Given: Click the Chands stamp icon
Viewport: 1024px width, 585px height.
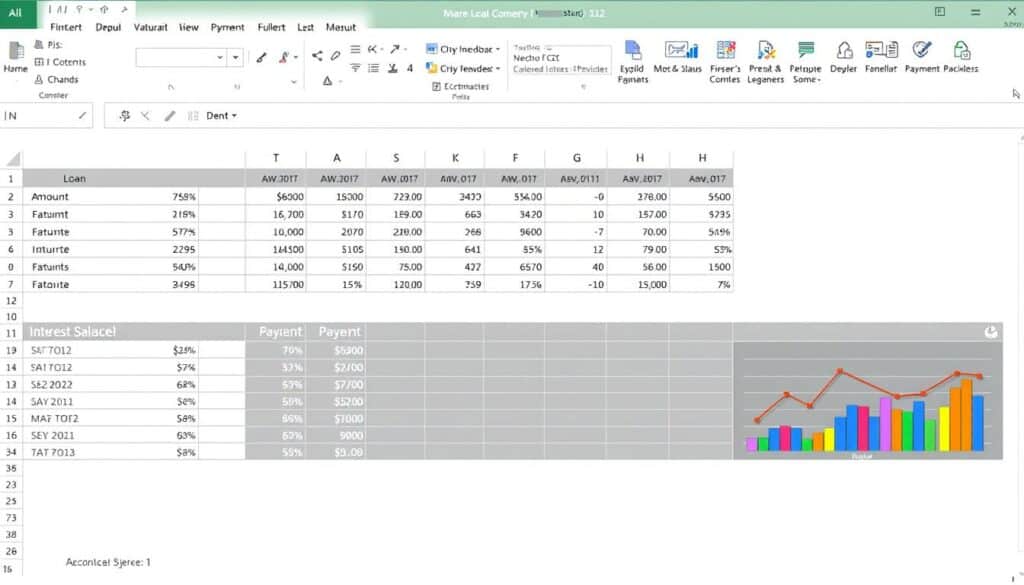Looking at the screenshot, I should [39, 79].
